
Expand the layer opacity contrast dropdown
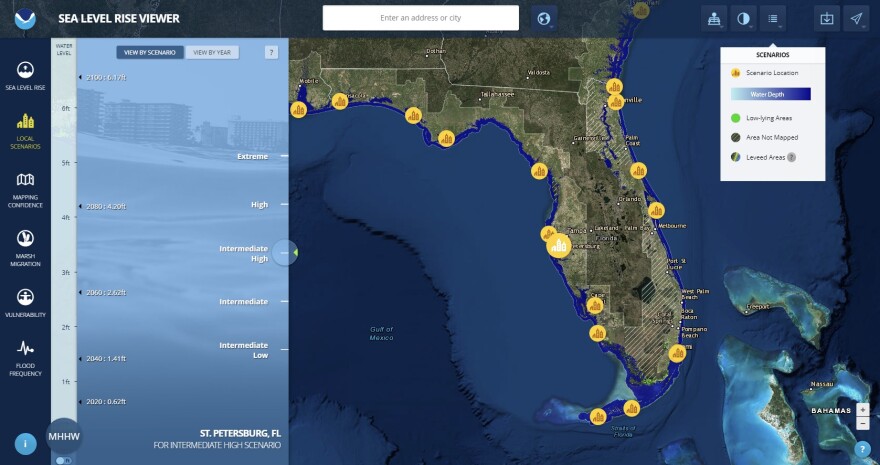743,18
